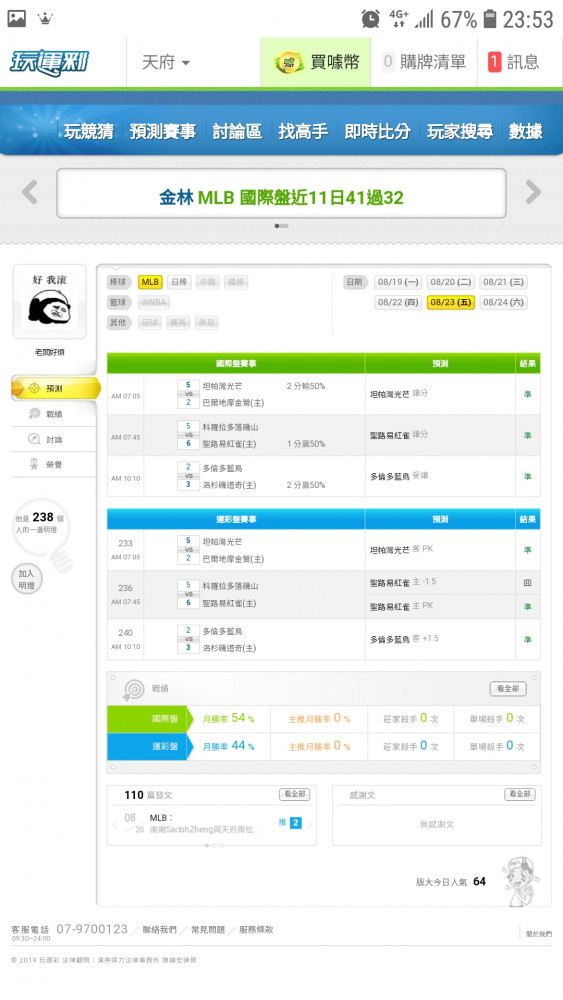This screenshot has width=563, height=1000.
Task: Click the 月勝率 54% statistic
Action: [x=228, y=719]
